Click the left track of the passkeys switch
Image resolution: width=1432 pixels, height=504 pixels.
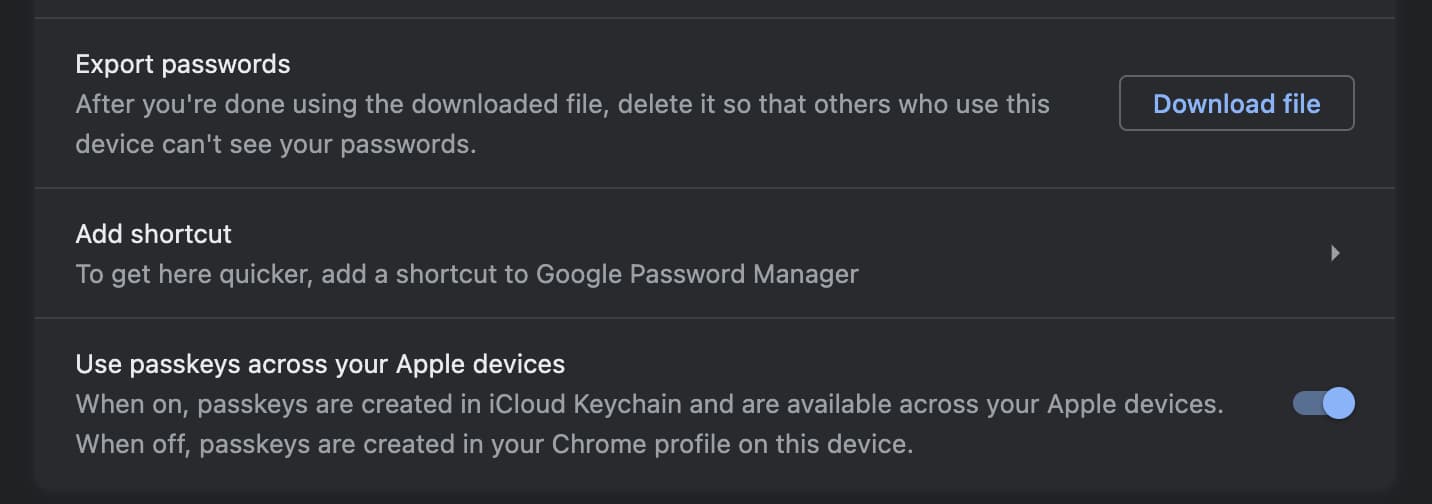[x=1307, y=403]
